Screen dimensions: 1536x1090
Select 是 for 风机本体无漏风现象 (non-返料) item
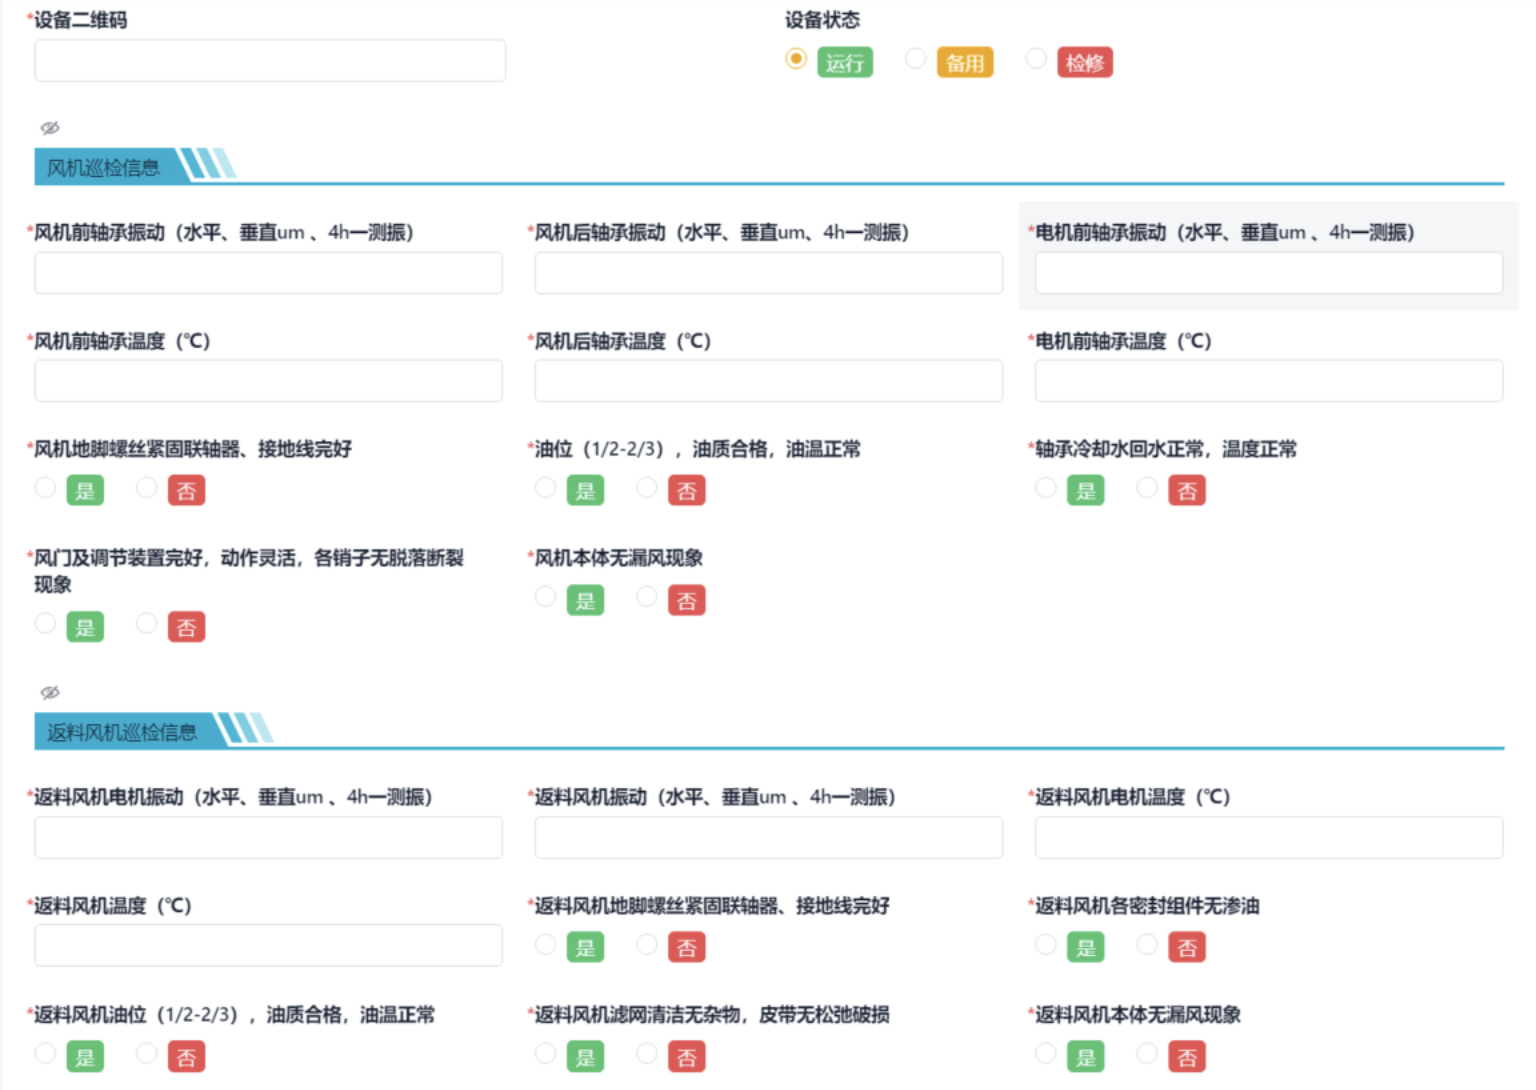[545, 596]
